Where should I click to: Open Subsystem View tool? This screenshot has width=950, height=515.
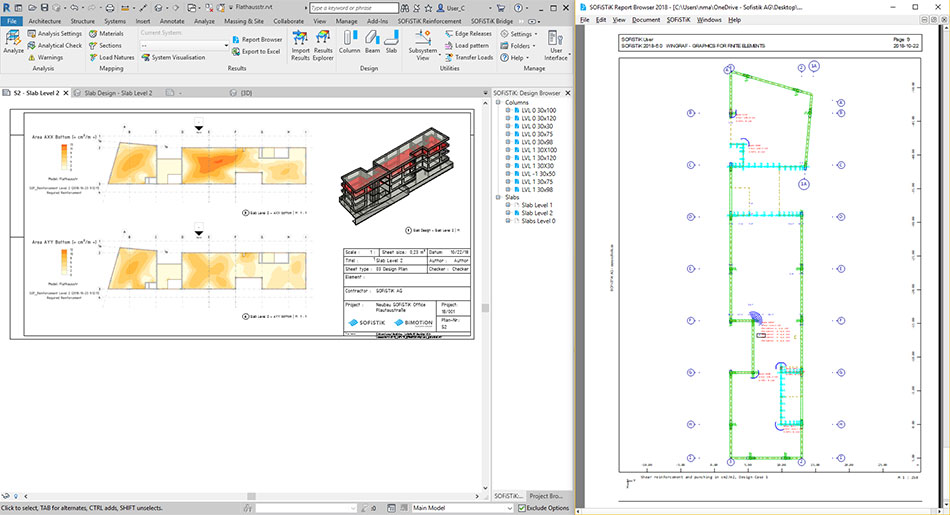point(423,45)
